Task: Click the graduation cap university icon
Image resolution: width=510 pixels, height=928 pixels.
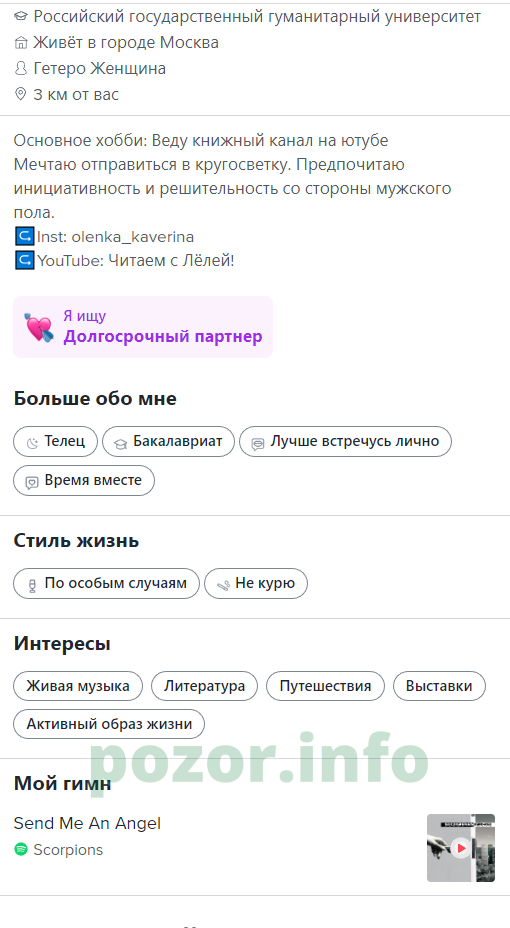Action: (21, 17)
